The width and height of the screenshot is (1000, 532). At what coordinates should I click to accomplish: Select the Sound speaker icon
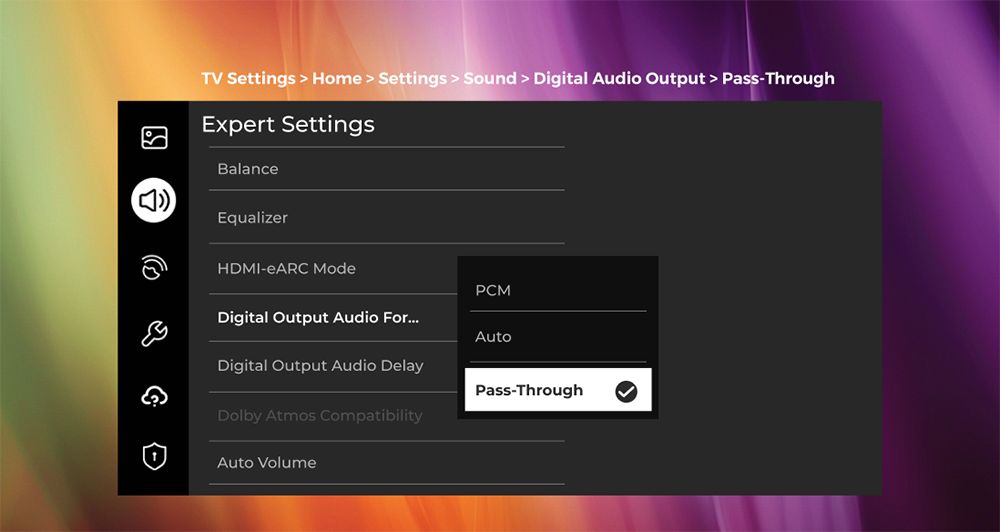tap(154, 200)
